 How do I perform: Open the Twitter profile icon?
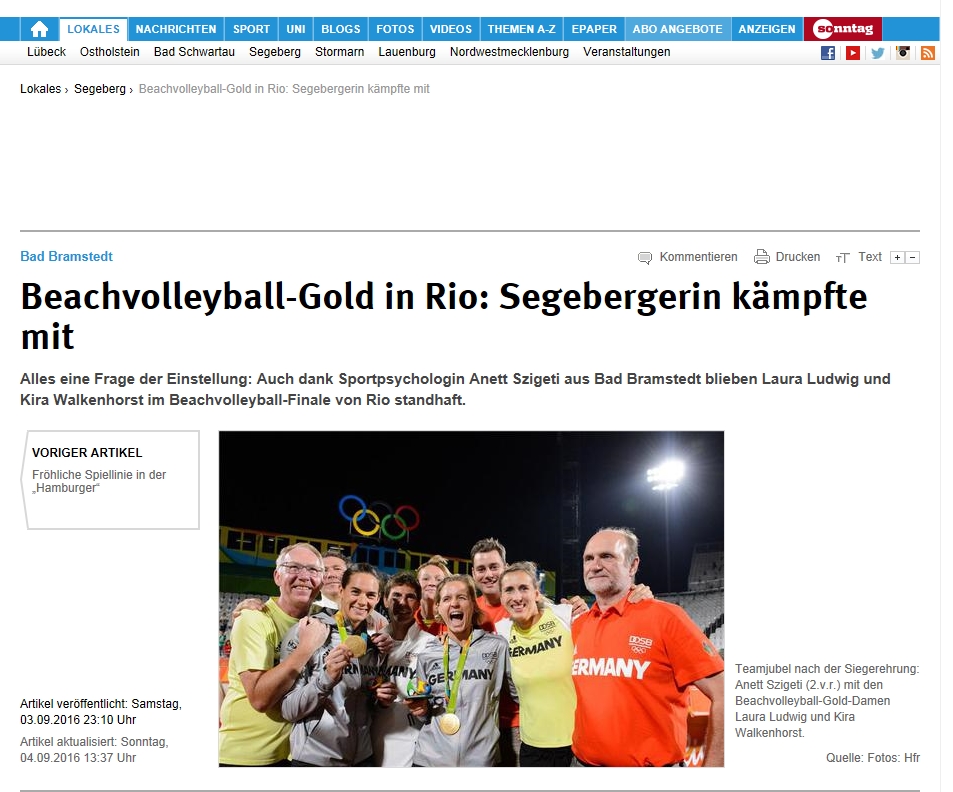coord(877,53)
